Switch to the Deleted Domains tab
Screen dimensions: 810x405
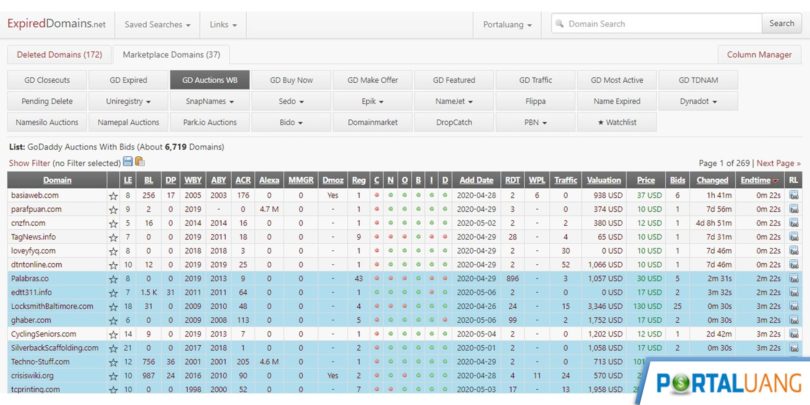56,54
